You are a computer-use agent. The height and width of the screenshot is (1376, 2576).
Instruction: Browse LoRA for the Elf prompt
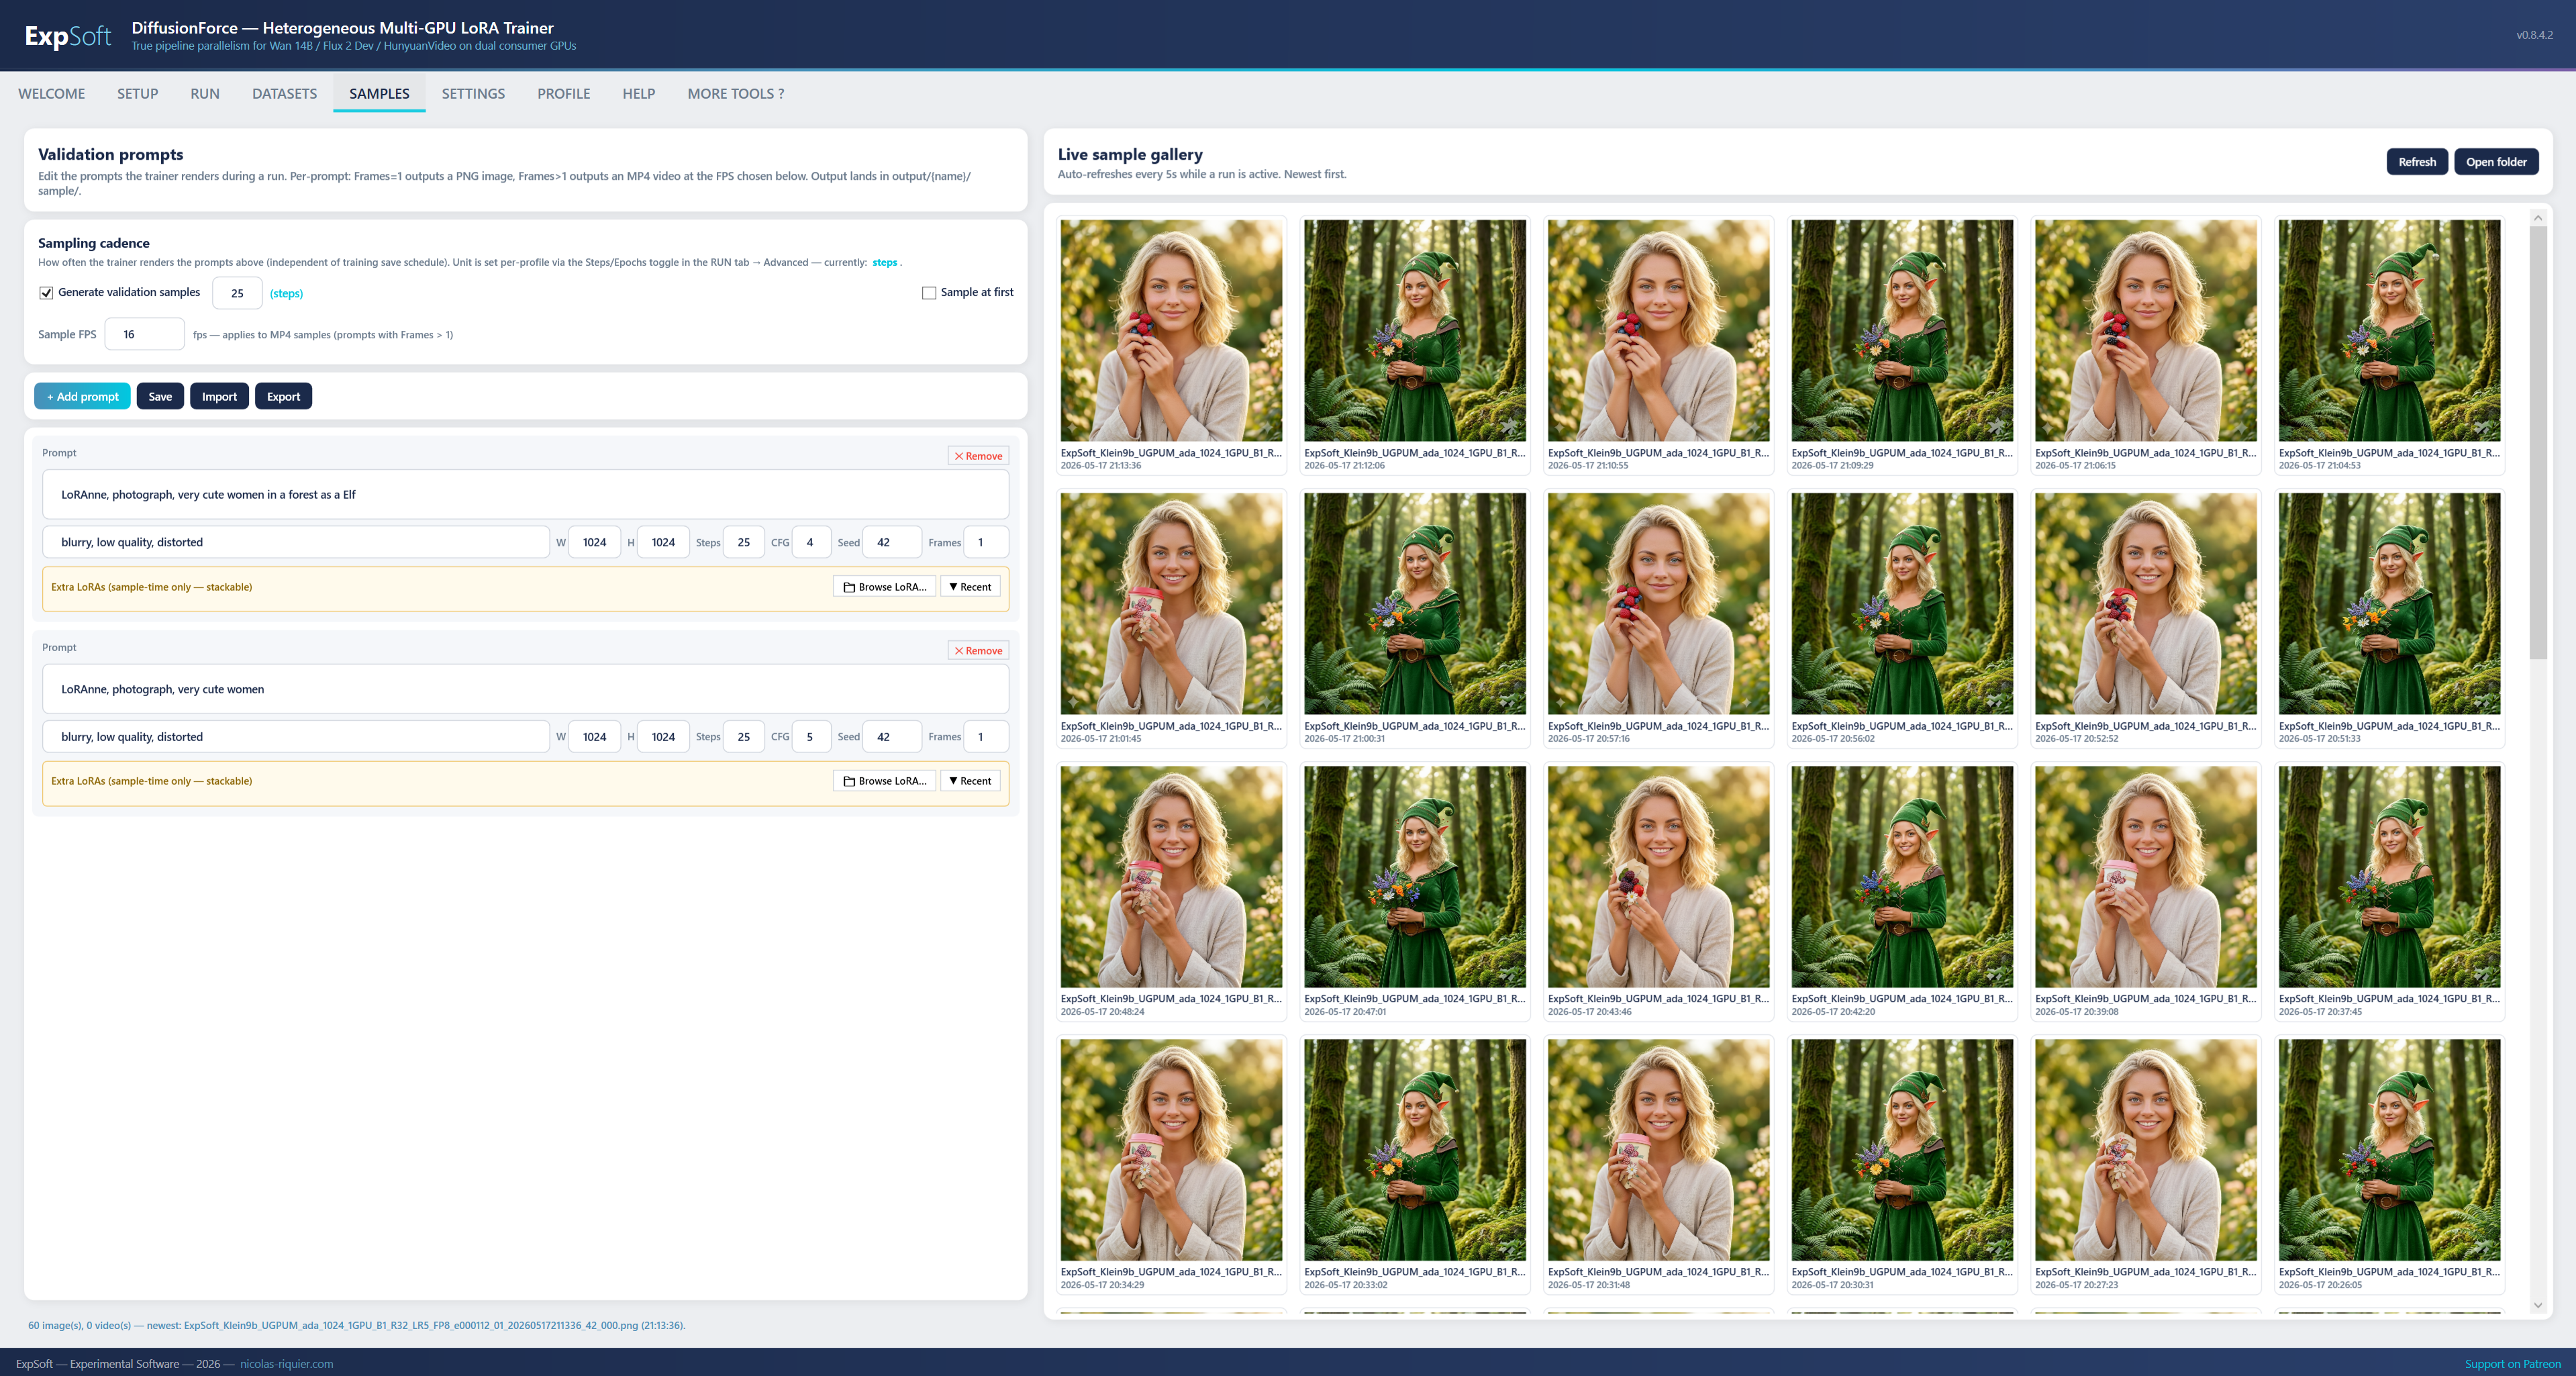884,587
